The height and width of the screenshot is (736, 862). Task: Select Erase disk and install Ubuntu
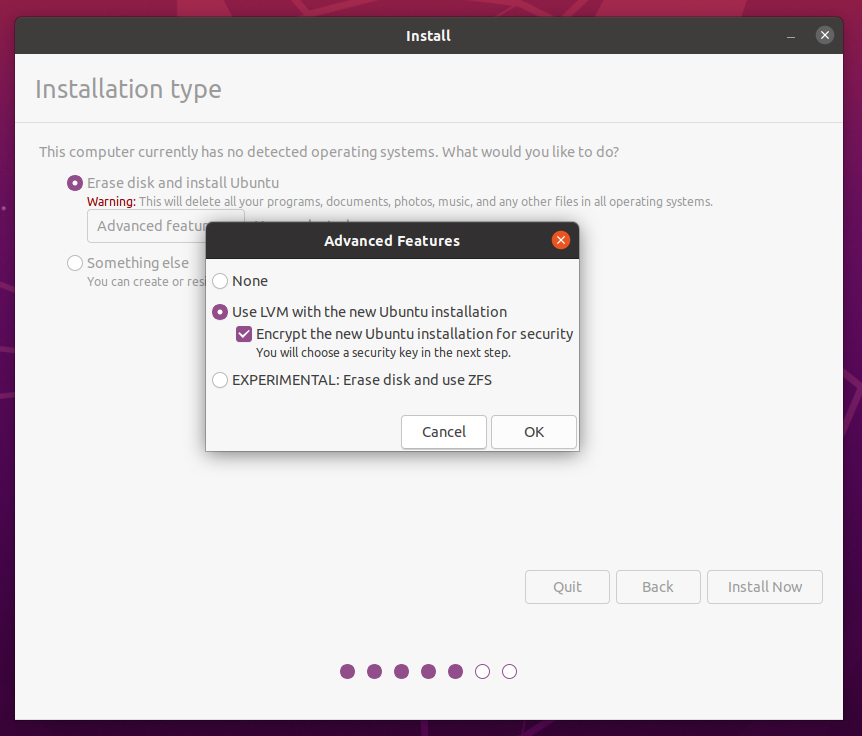pos(75,183)
